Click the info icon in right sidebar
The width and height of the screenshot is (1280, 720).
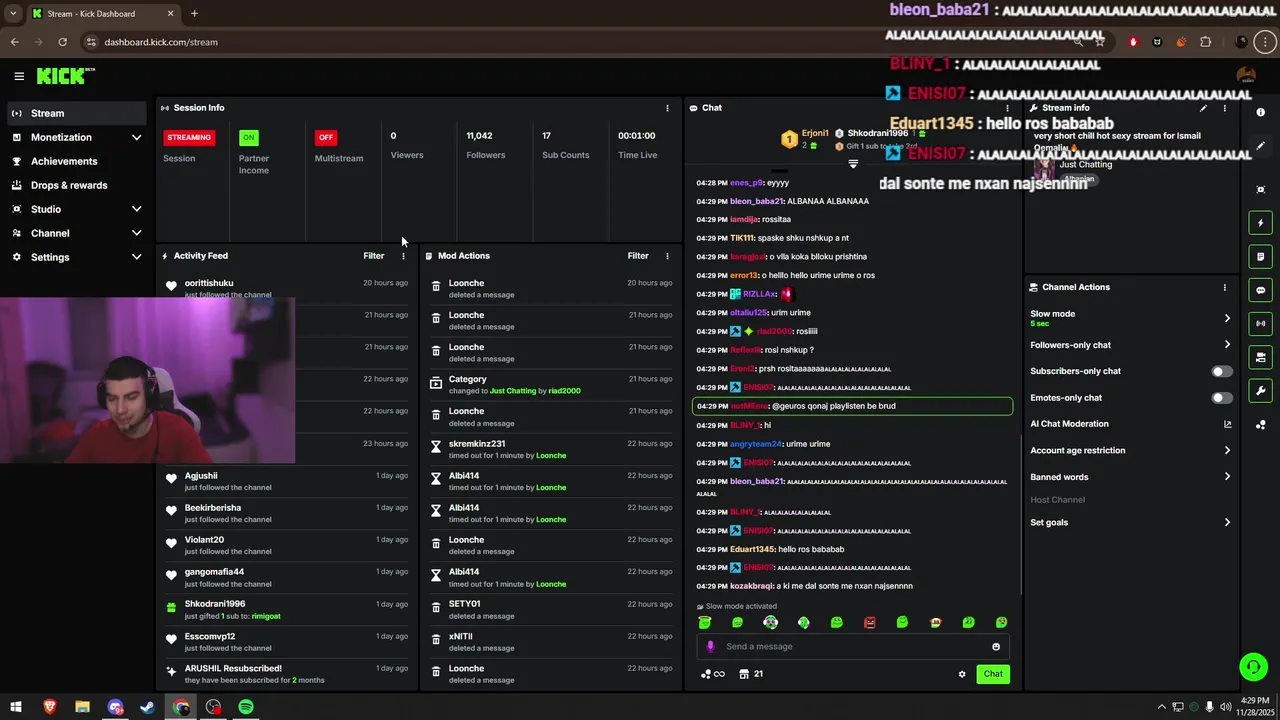[x=1261, y=113]
